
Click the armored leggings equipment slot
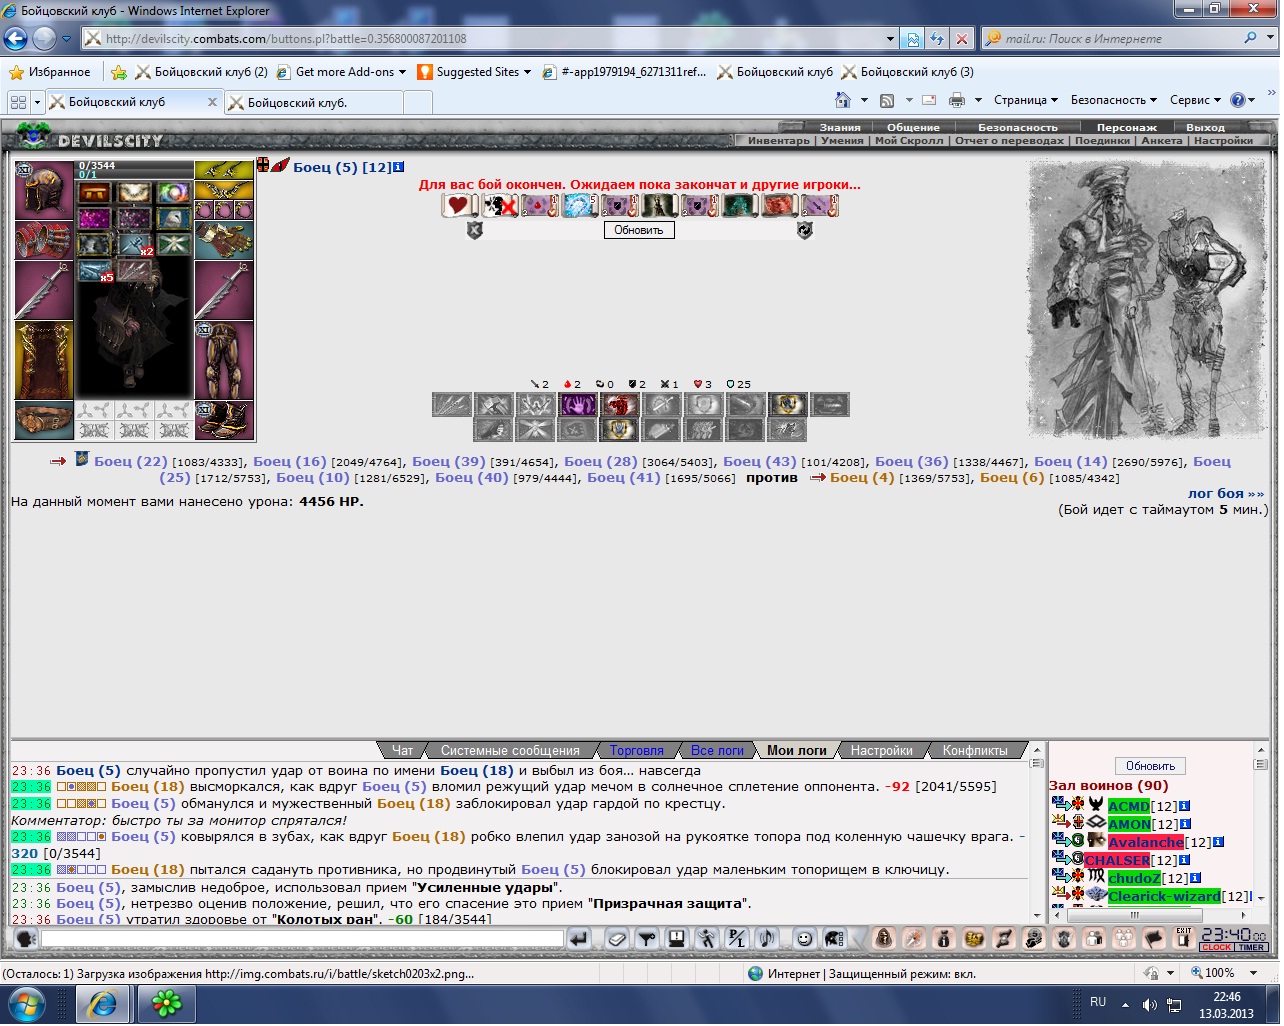click(x=224, y=360)
